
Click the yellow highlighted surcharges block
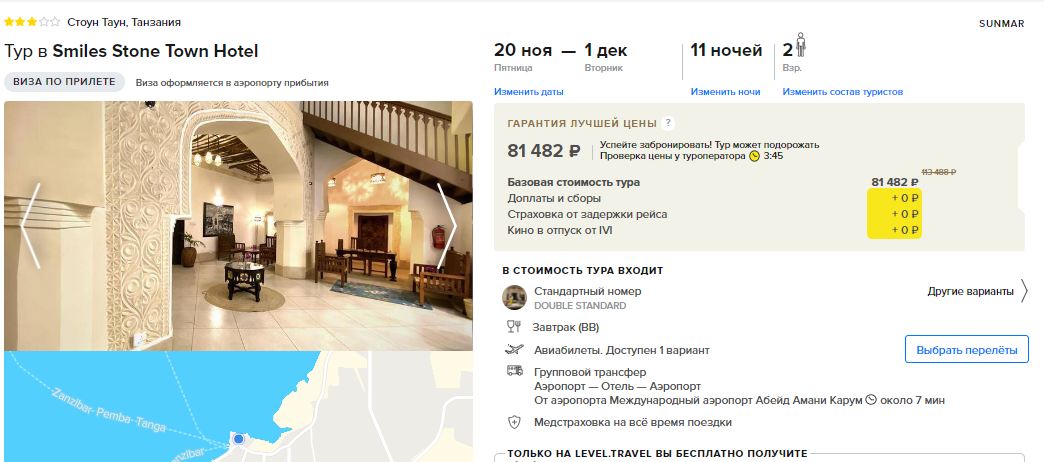[x=894, y=214]
